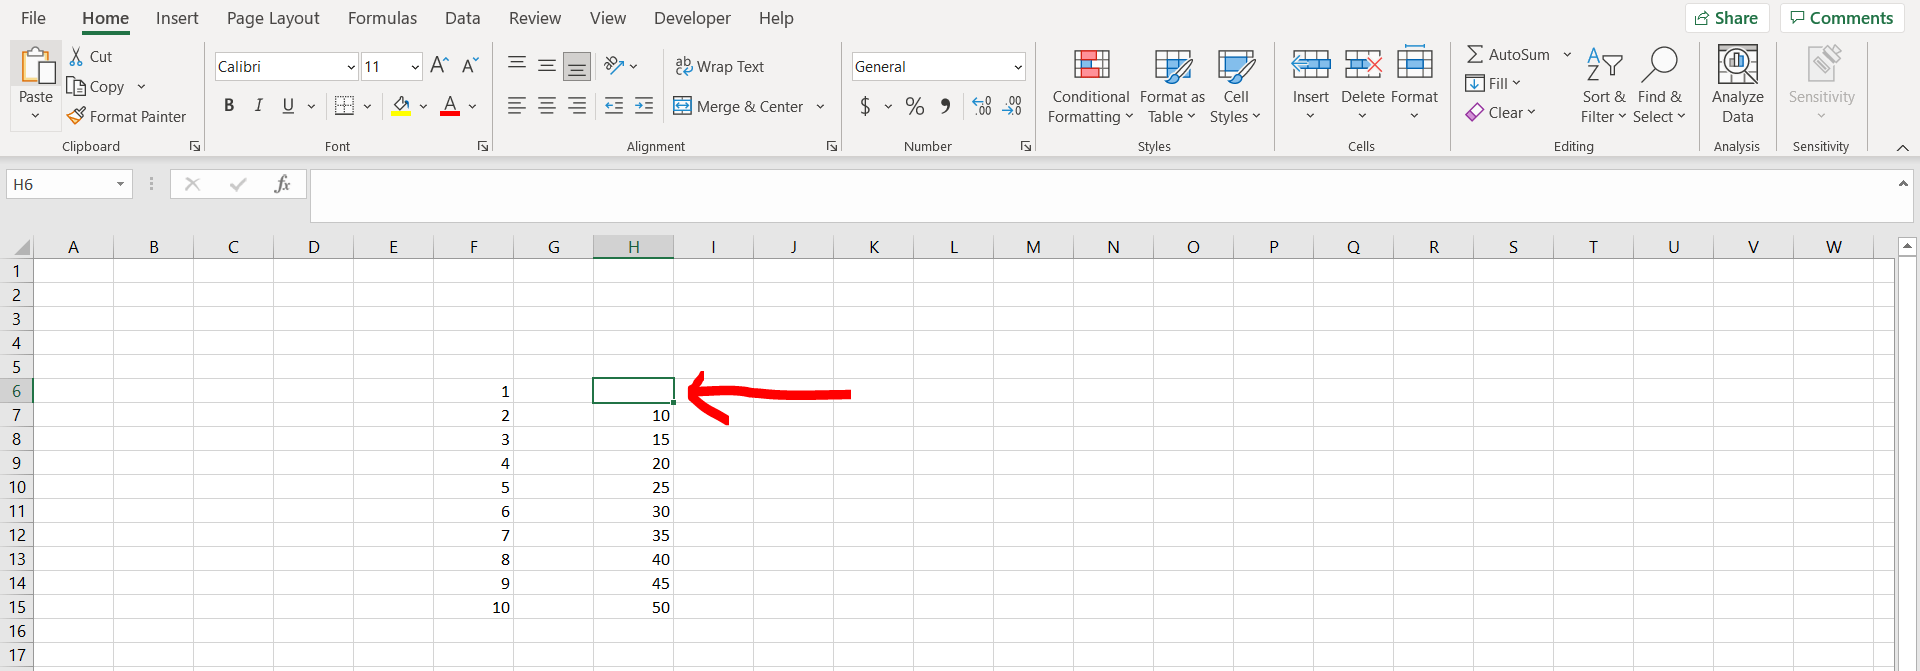Click the AutoSum sigma icon
Viewport: 1920px width, 671px height.
click(1475, 54)
